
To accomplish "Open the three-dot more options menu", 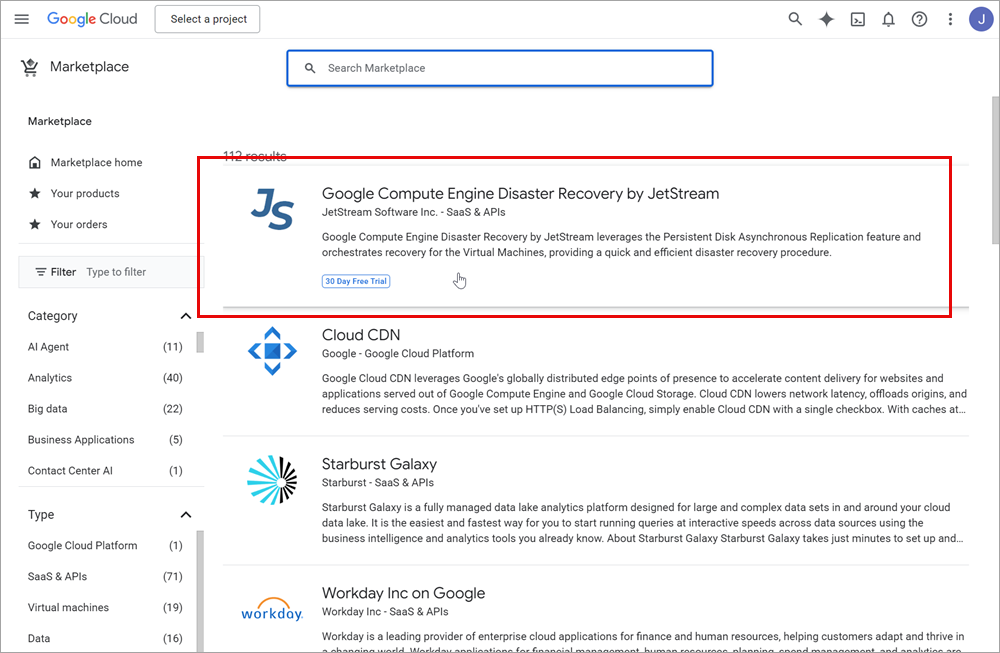I will 949,19.
